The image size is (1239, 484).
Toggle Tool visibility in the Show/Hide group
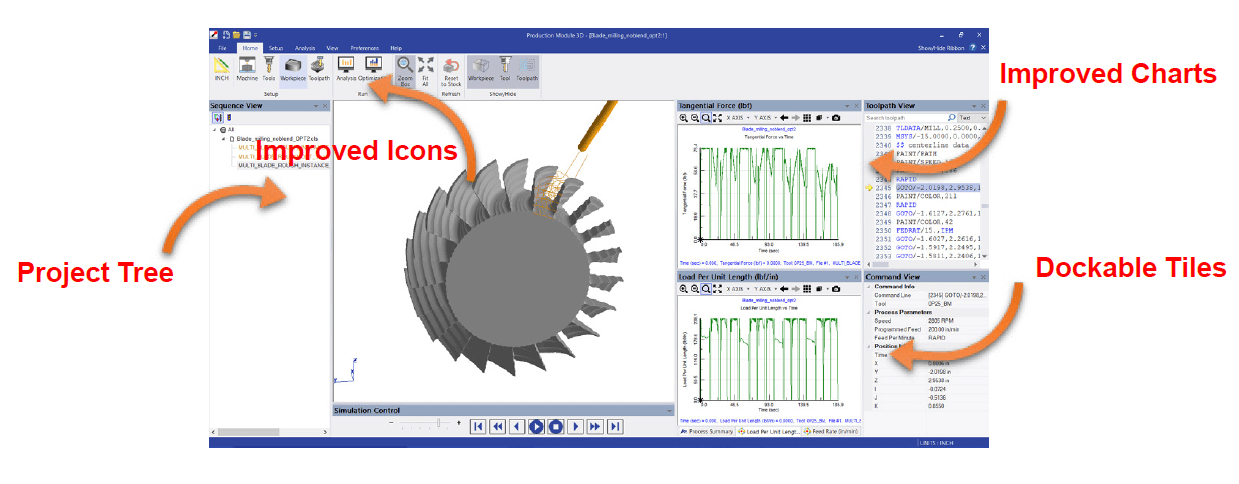coord(505,69)
